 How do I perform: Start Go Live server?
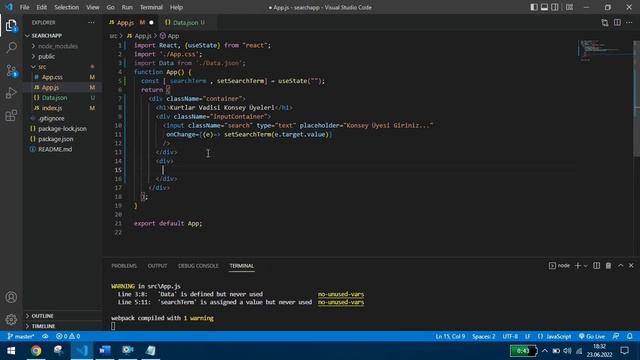coord(592,336)
